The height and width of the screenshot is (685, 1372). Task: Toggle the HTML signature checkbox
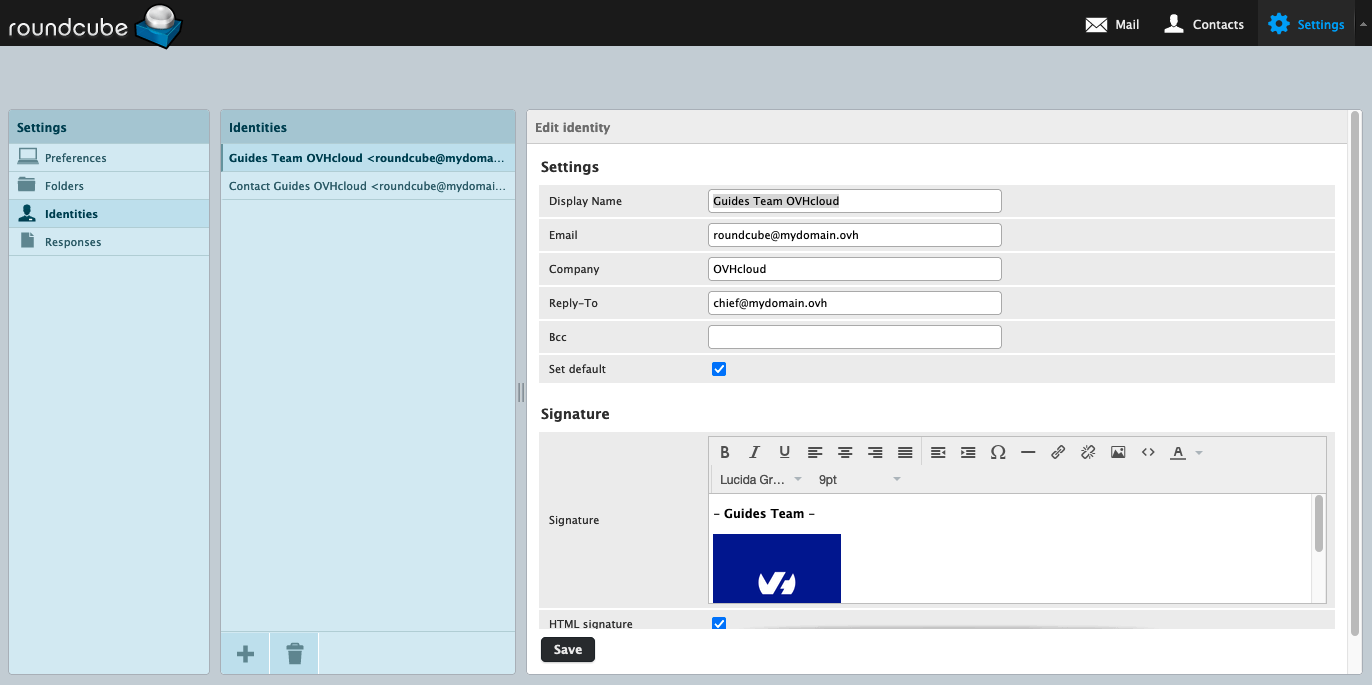719,624
